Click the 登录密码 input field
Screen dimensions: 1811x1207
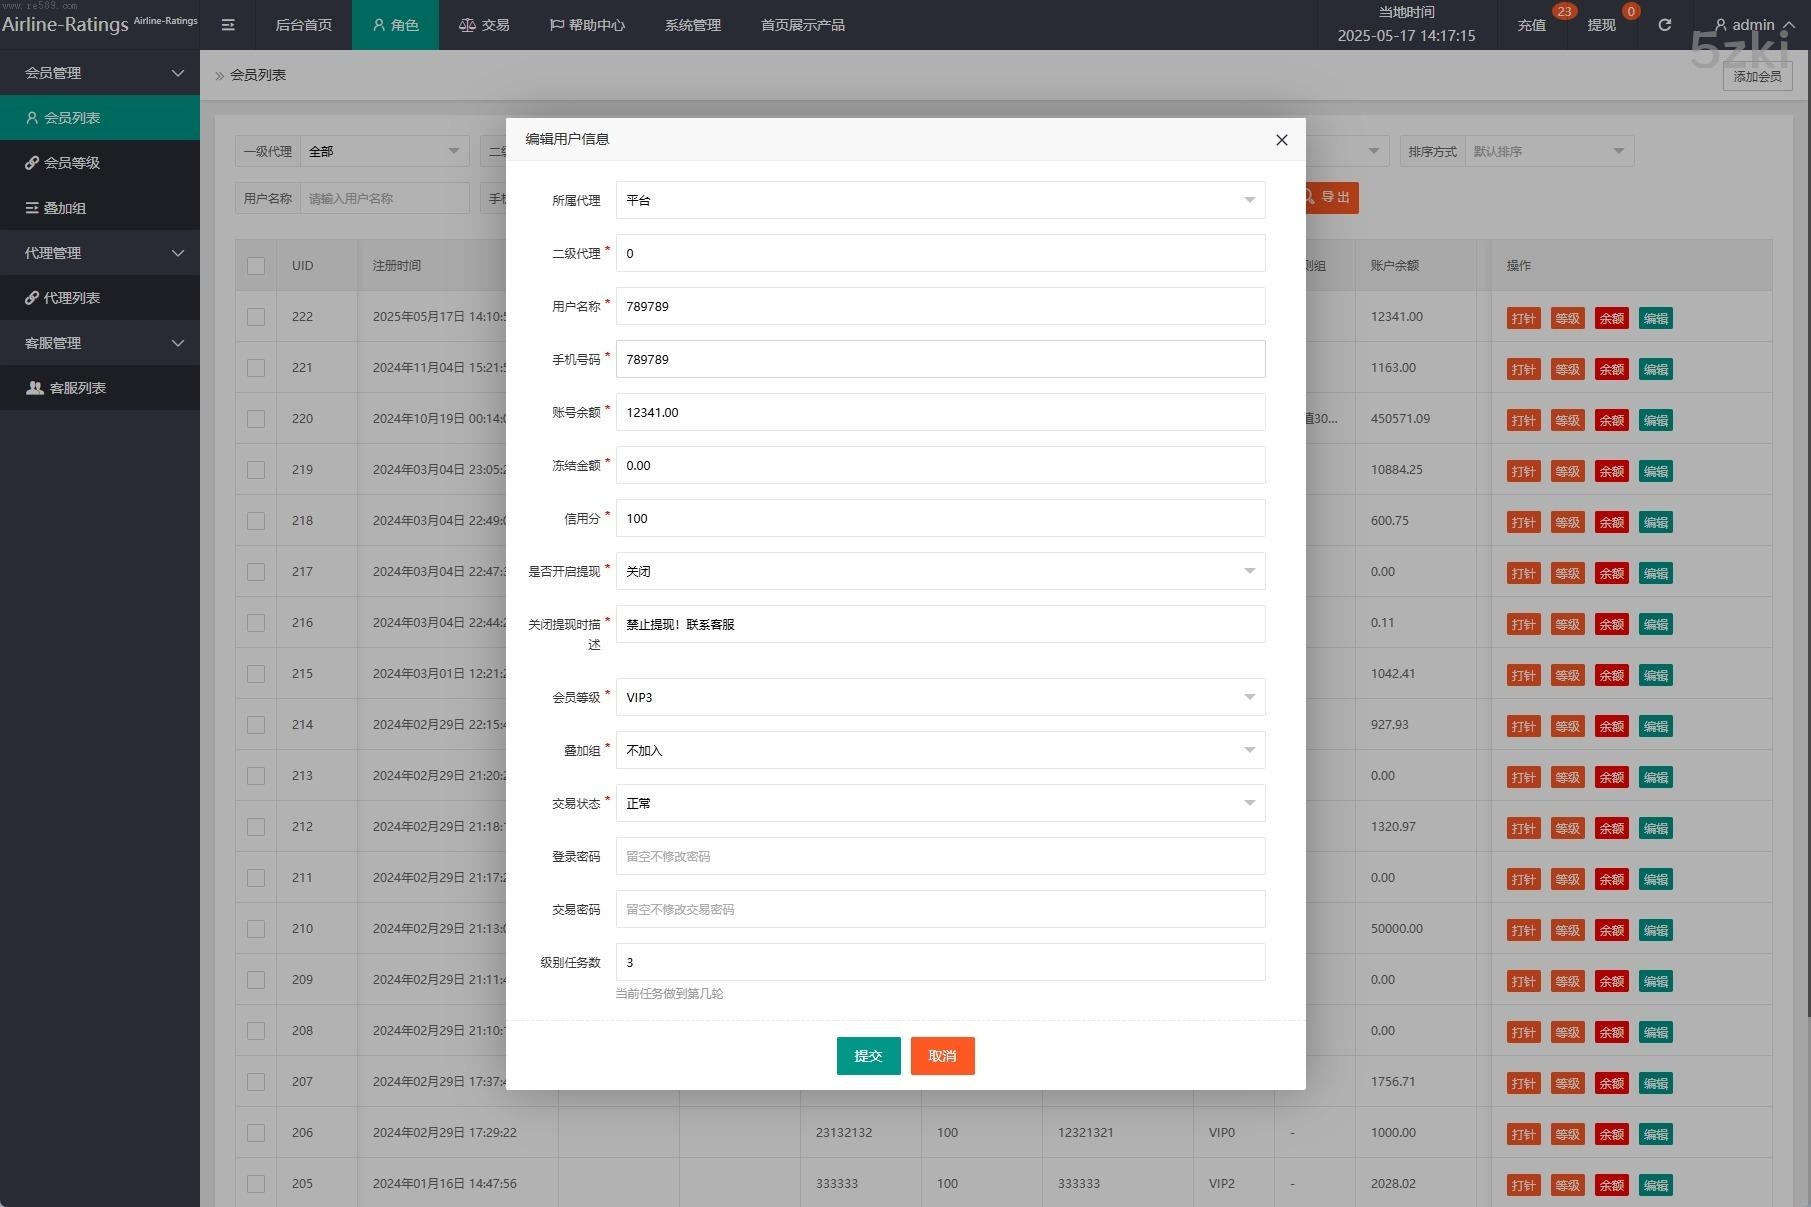click(x=940, y=856)
